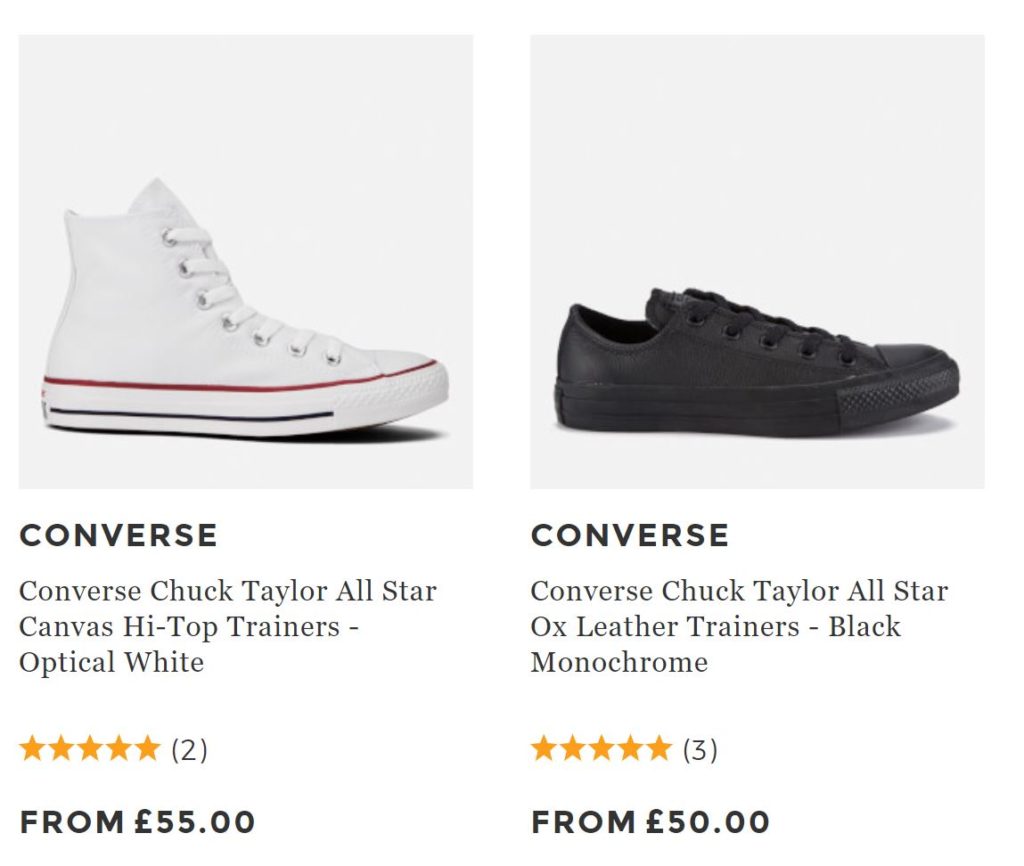The height and width of the screenshot is (866, 1024).
Task: Click Converse brand label above black trainers
Action: coord(630,535)
